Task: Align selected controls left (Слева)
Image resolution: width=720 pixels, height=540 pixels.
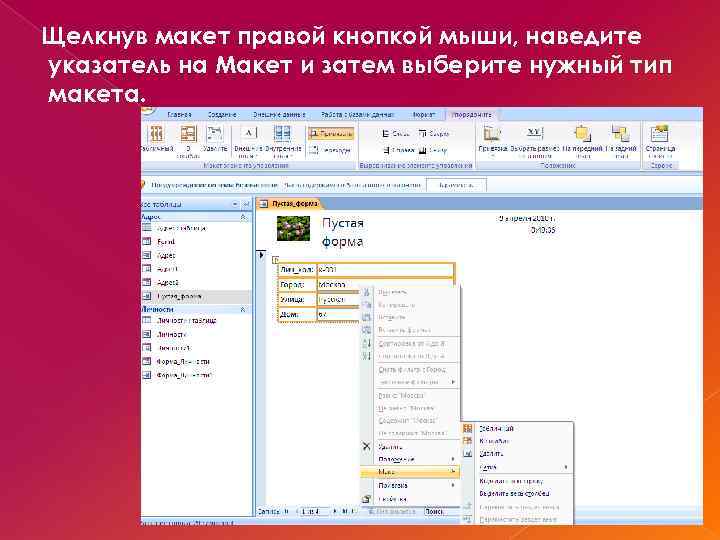Action: point(395,134)
